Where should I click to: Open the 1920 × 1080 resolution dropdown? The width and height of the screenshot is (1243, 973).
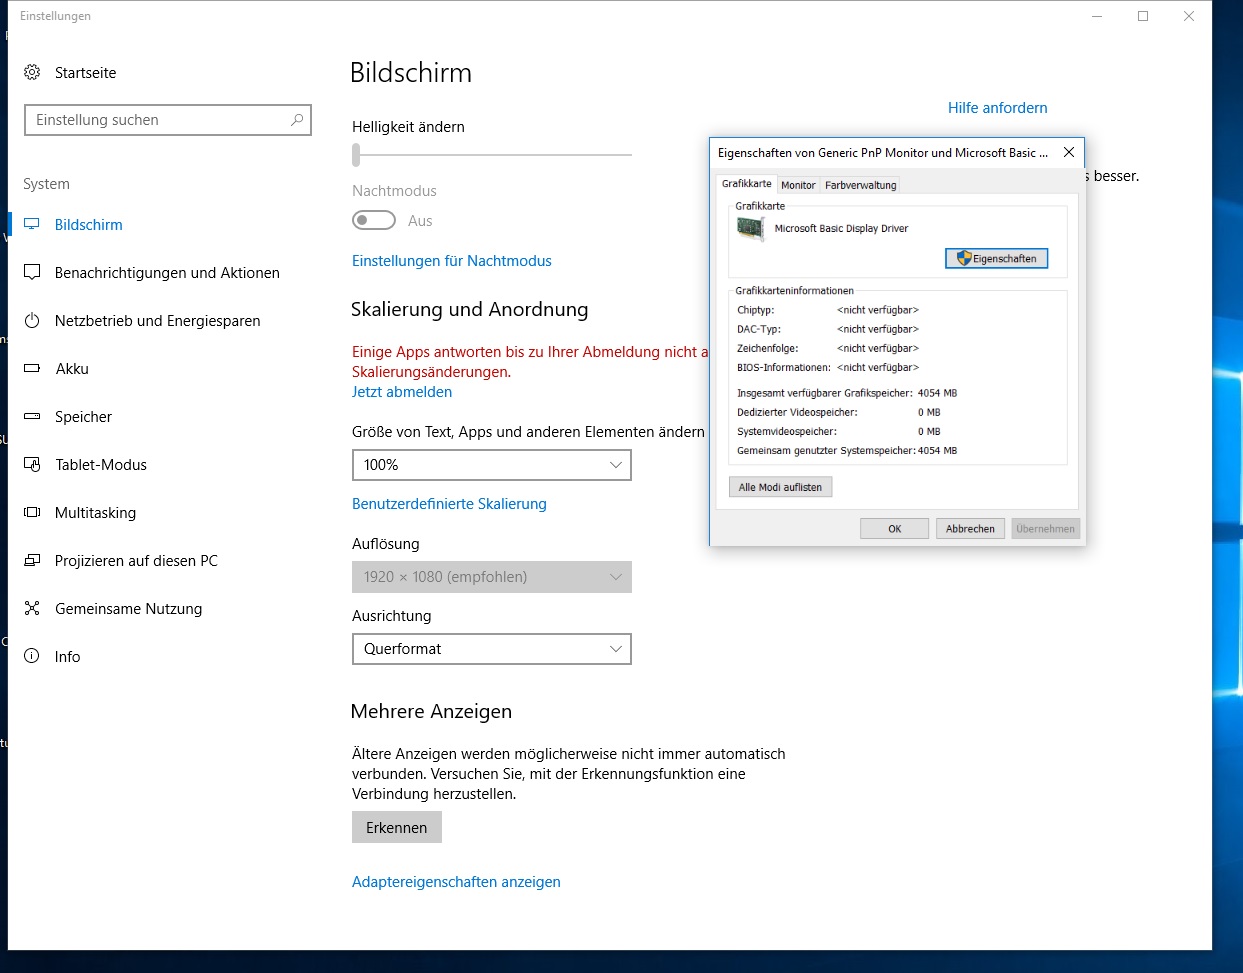(x=492, y=577)
